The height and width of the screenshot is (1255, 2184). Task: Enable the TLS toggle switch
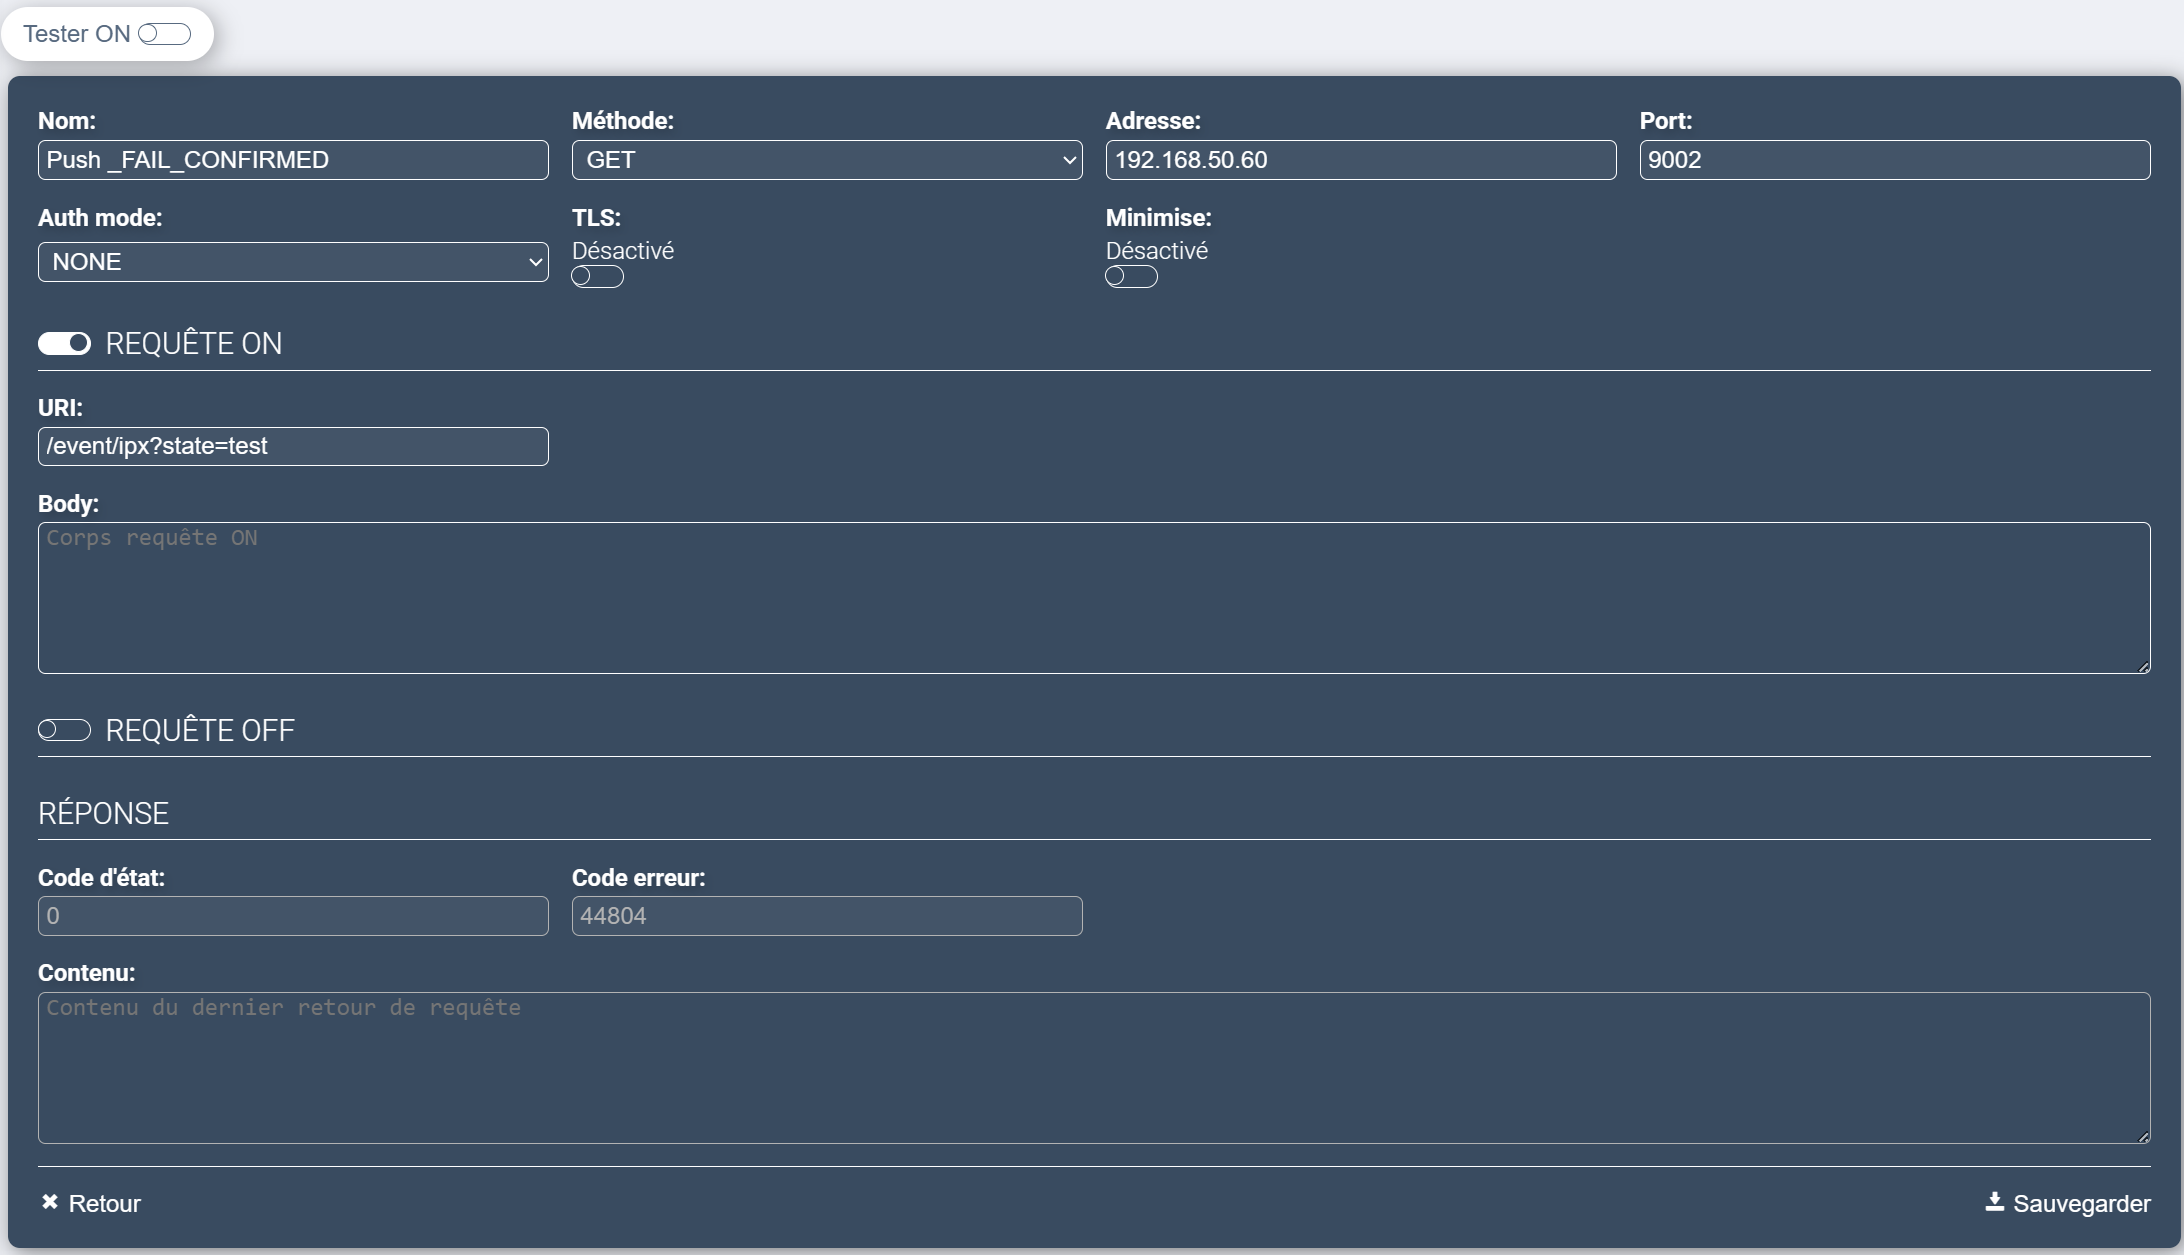597,277
